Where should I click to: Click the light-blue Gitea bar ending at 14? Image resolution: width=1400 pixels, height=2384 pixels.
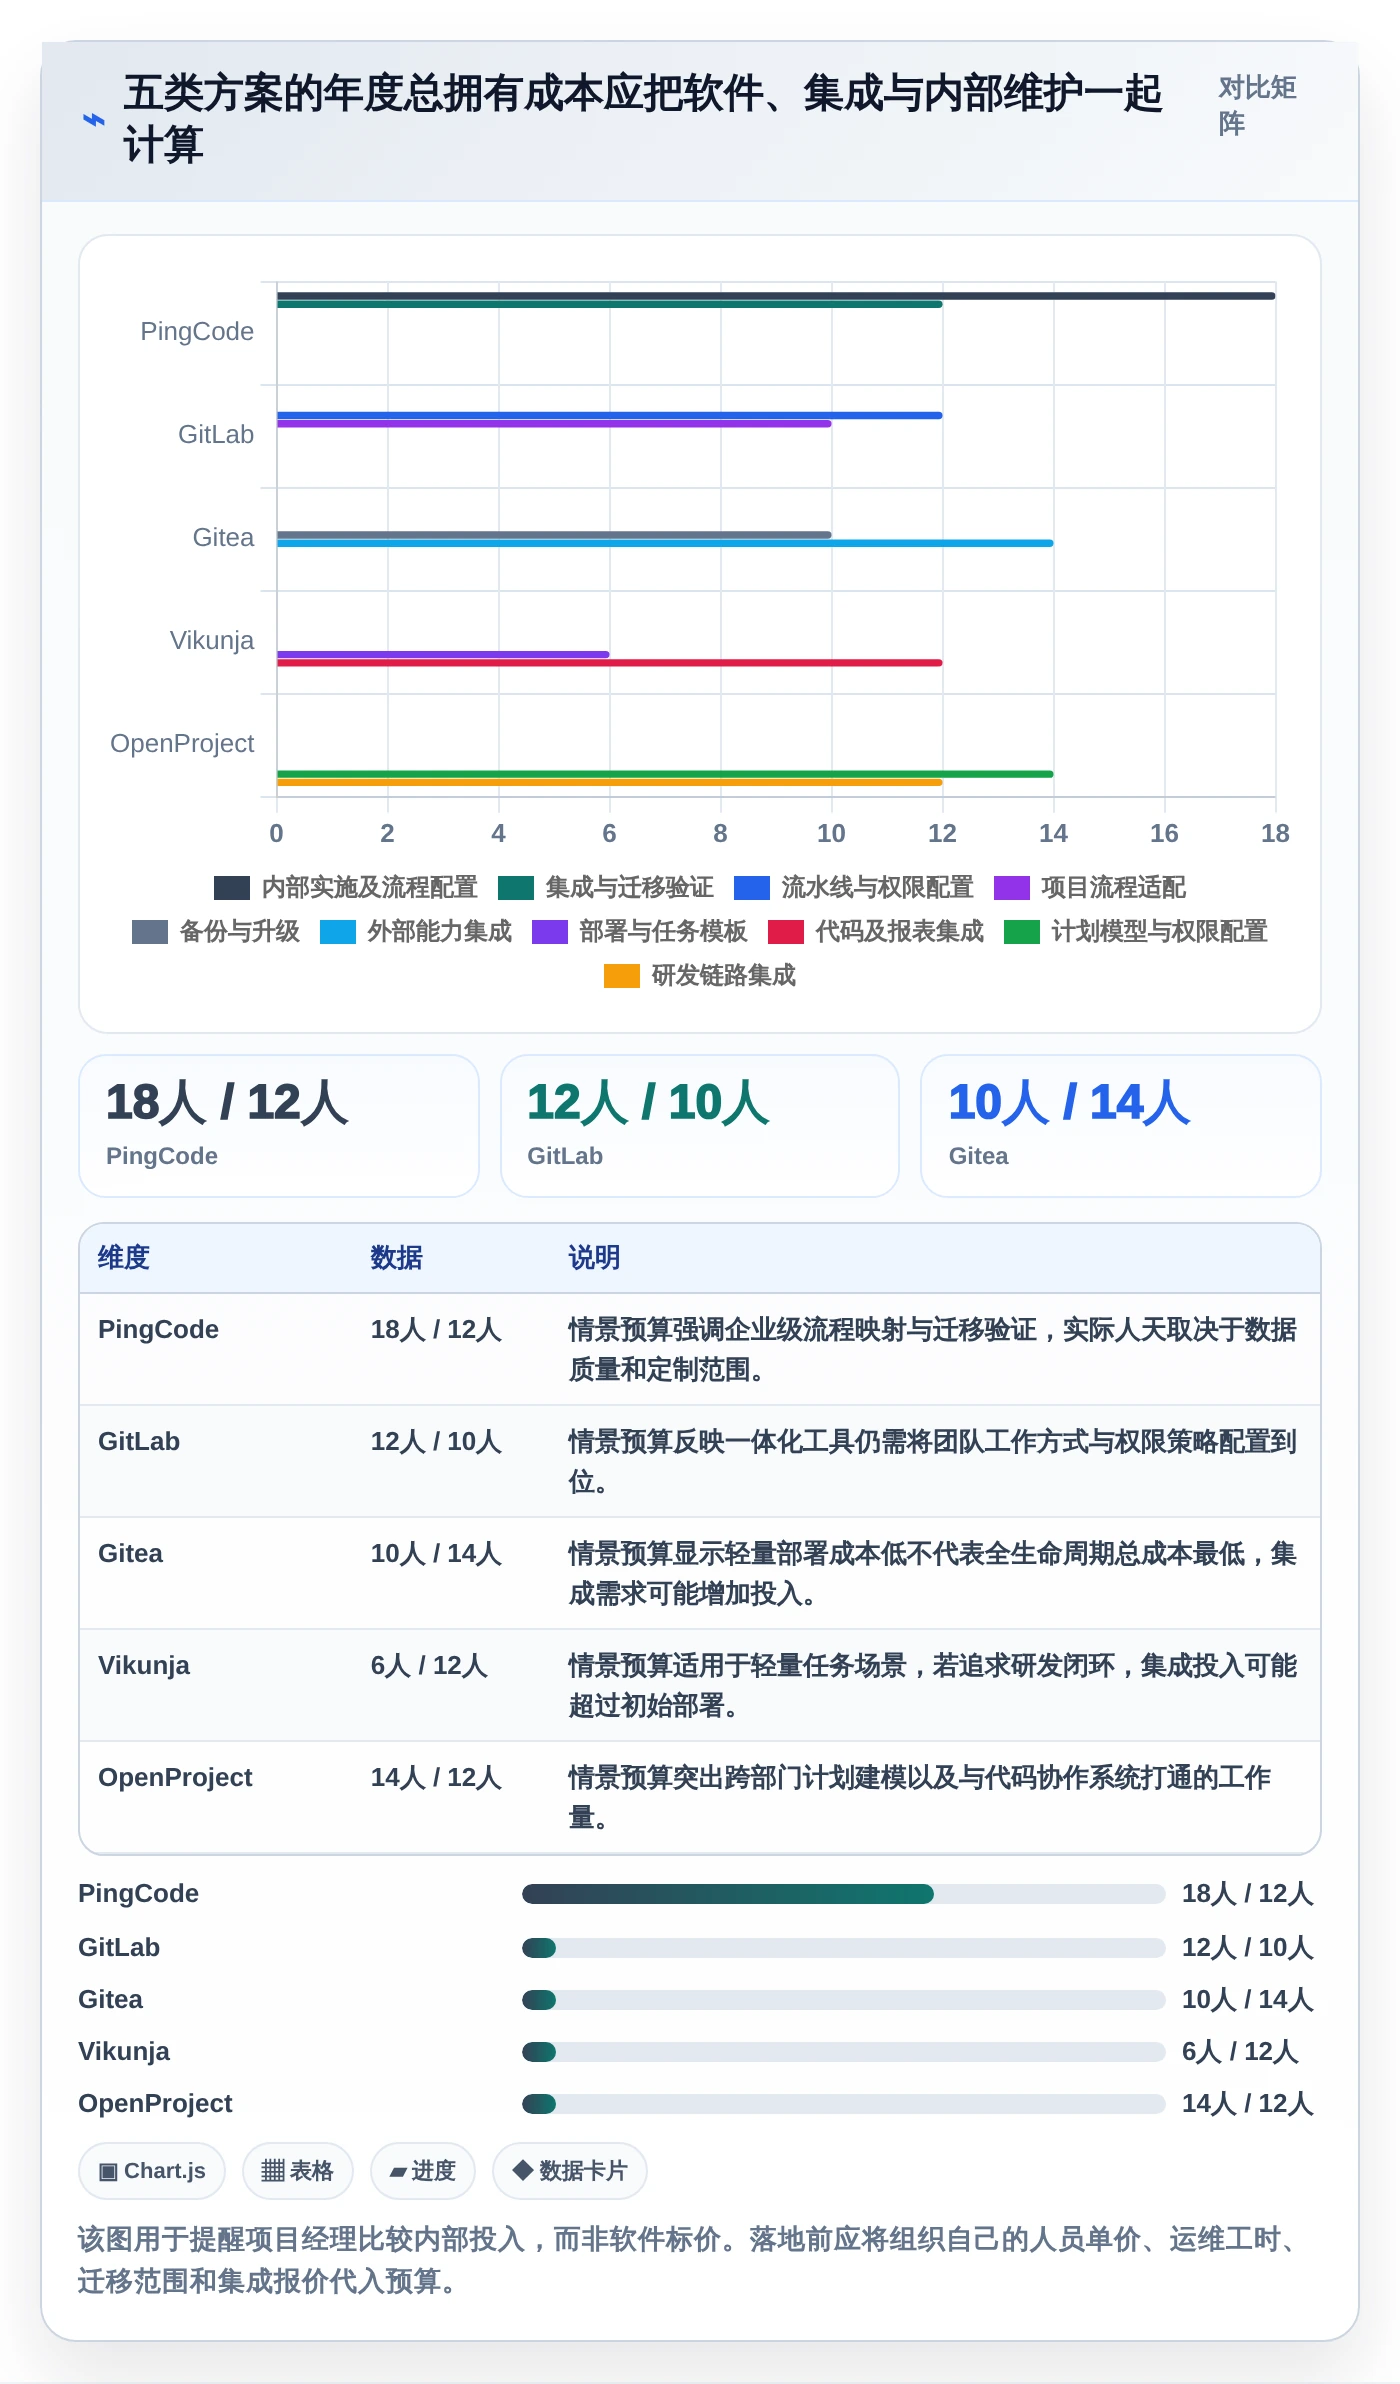(x=665, y=543)
